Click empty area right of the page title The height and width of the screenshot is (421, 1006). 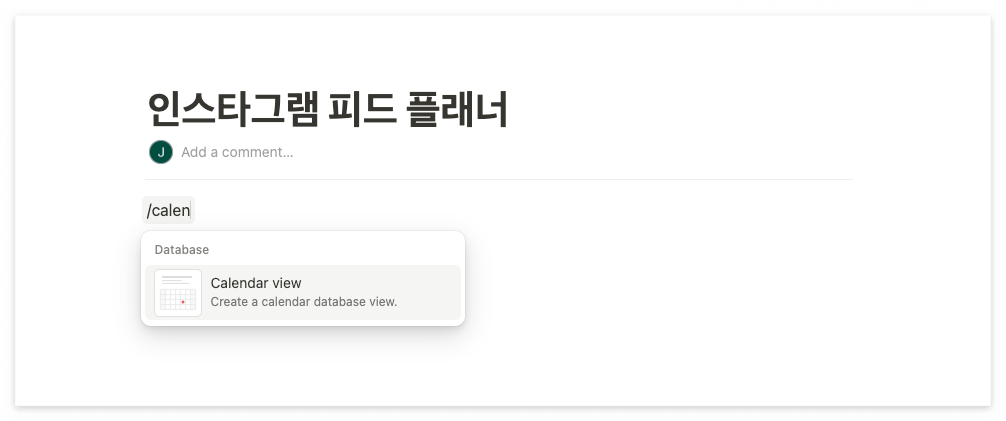(680, 110)
